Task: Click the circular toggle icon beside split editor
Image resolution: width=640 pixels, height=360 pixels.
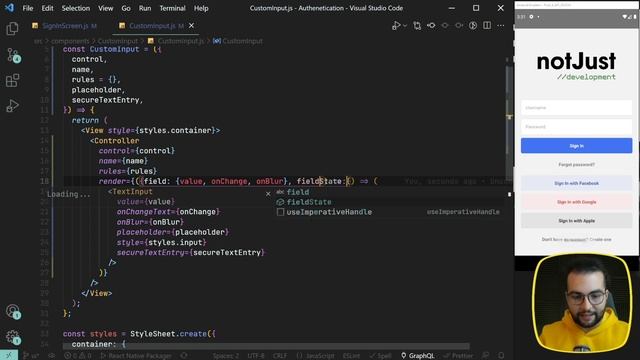Action: [473, 26]
